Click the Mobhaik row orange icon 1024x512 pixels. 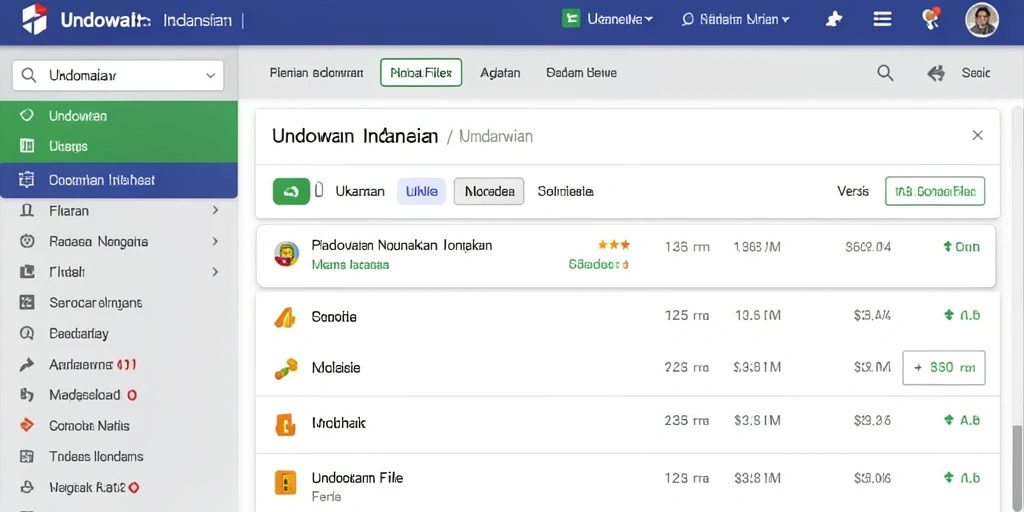tap(285, 424)
